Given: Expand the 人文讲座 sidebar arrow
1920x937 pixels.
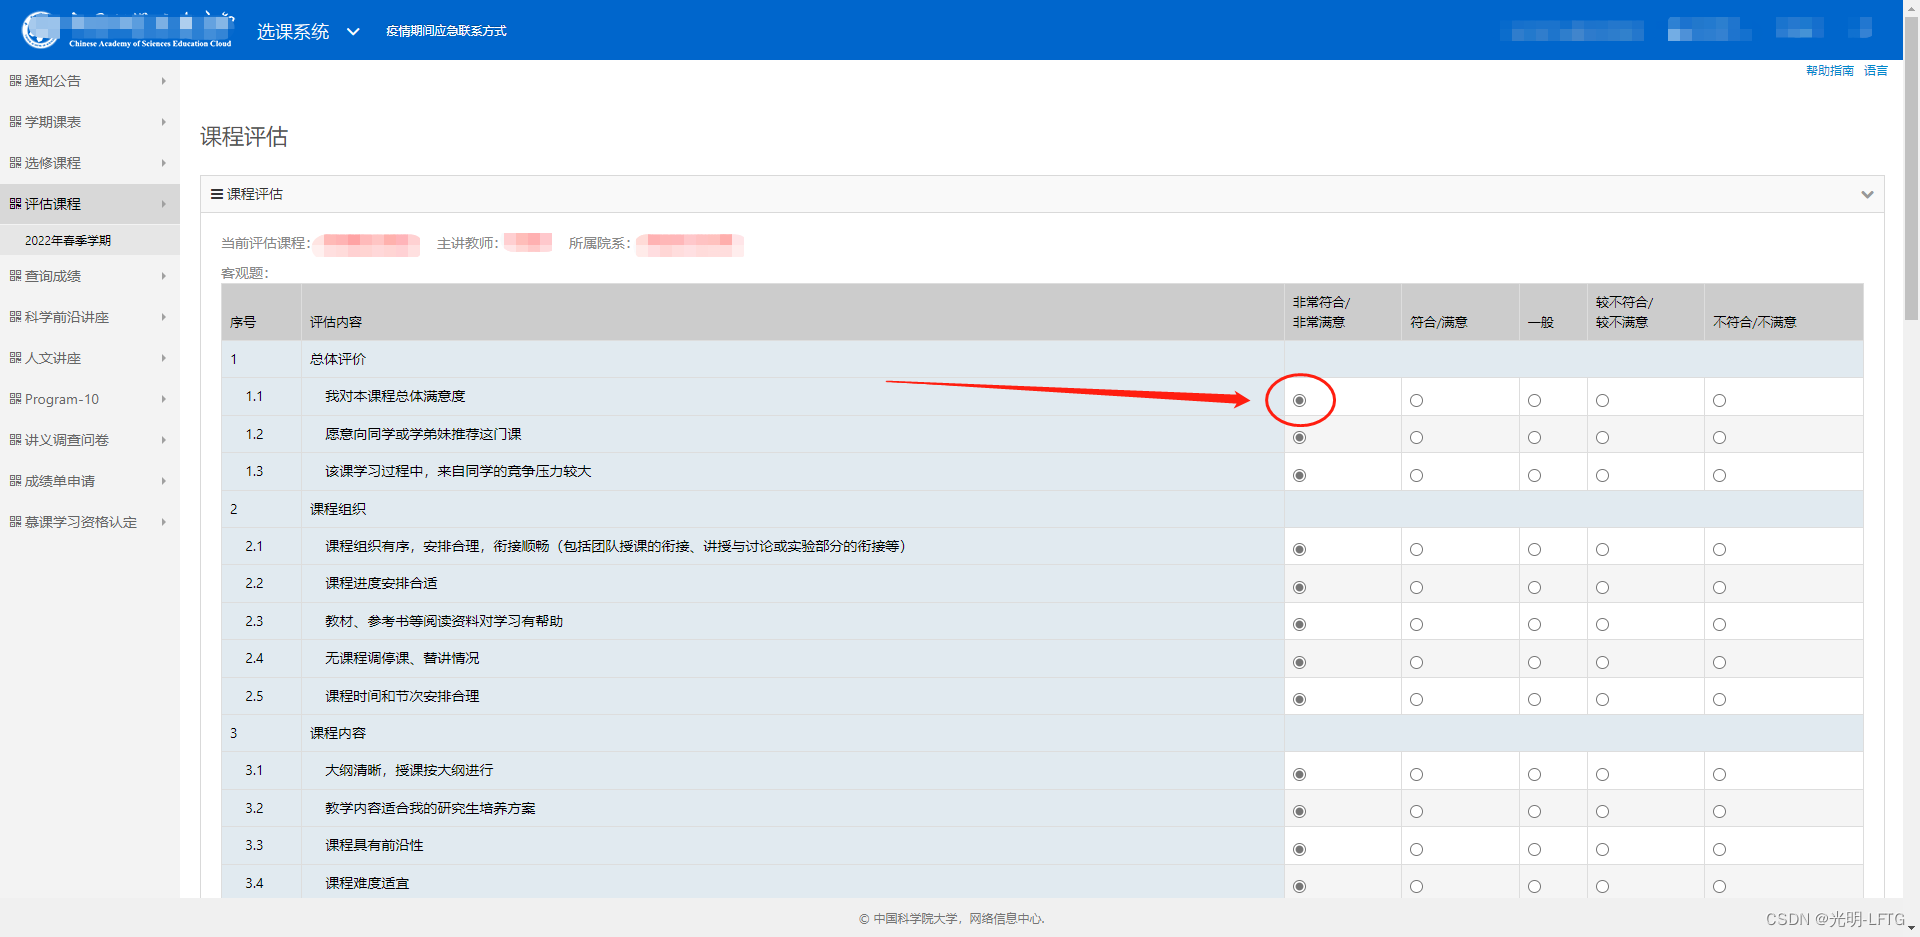Looking at the screenshot, I should [x=163, y=358].
